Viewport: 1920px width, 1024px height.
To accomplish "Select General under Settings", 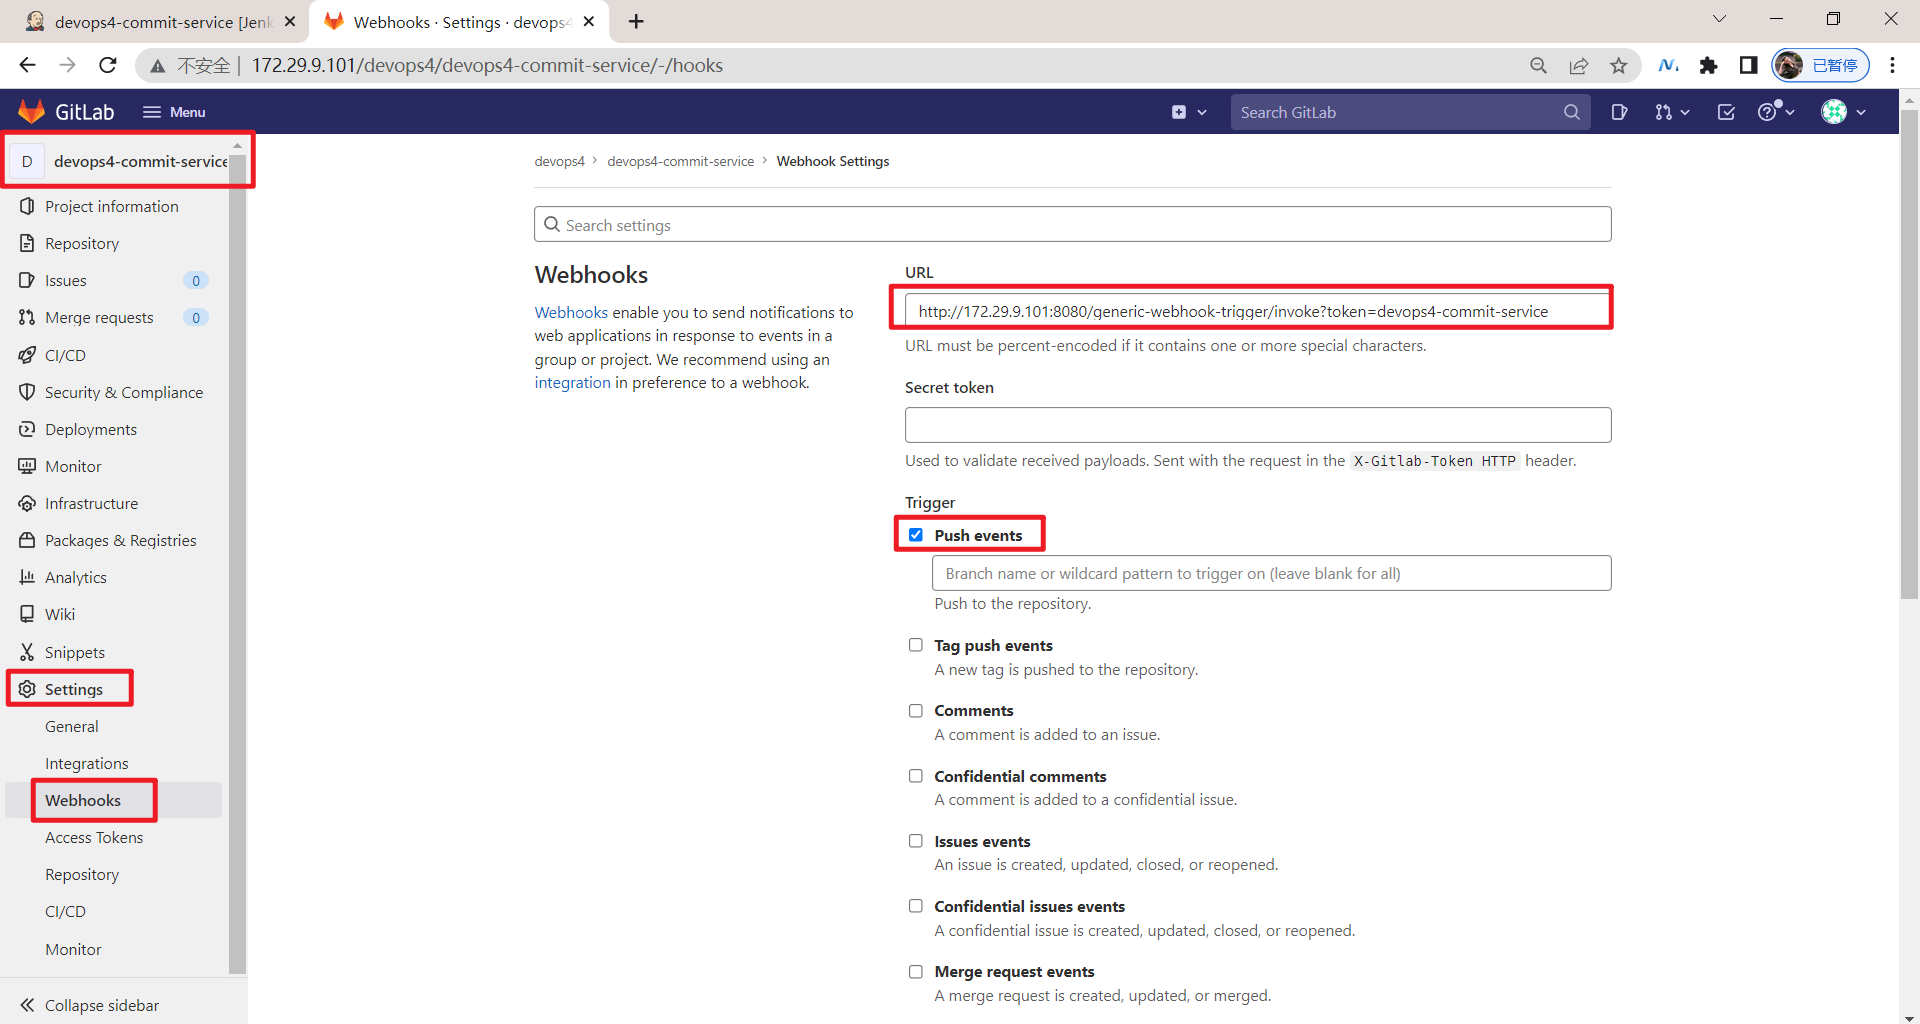I will point(72,726).
